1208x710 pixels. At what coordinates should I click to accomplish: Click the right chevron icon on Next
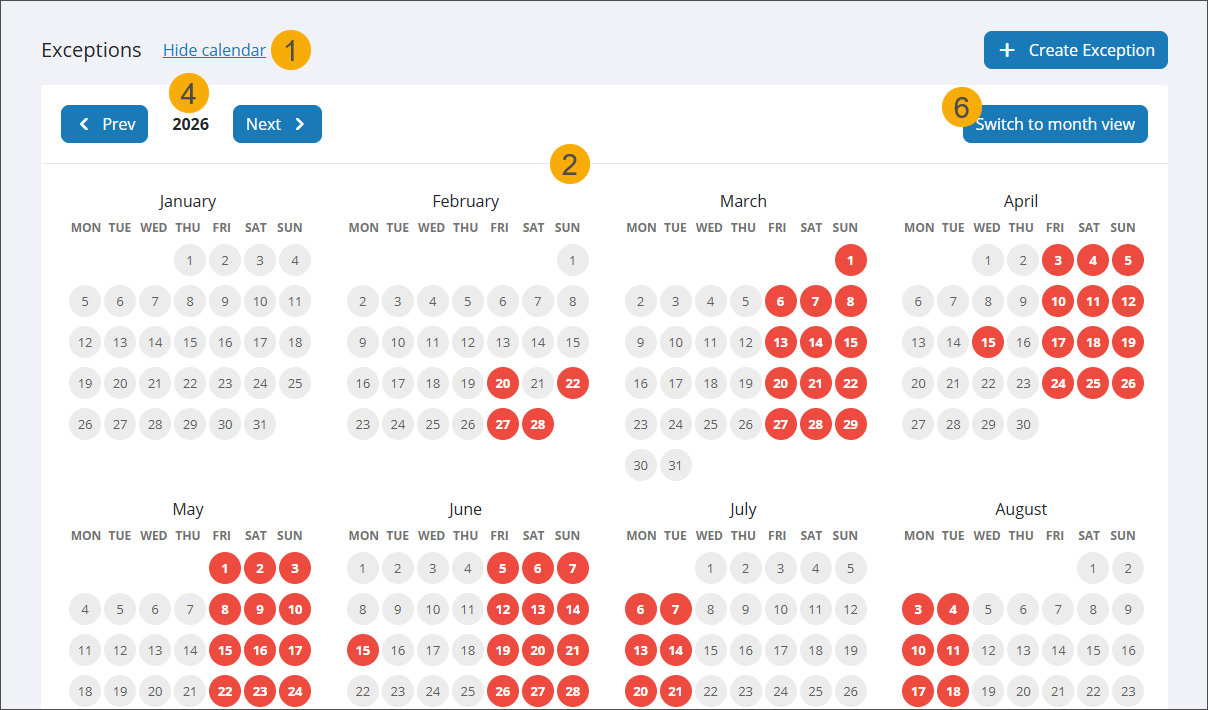tap(300, 124)
